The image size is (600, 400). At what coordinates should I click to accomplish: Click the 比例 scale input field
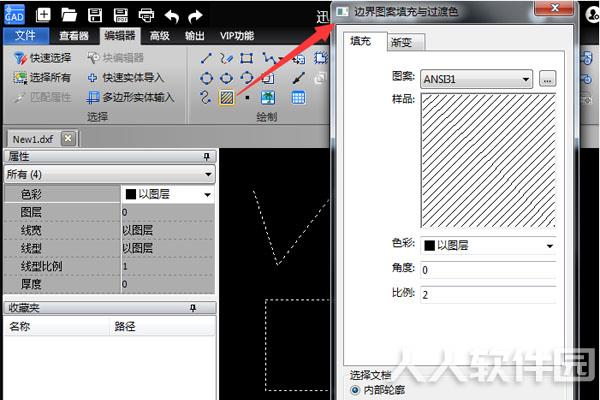coord(488,295)
